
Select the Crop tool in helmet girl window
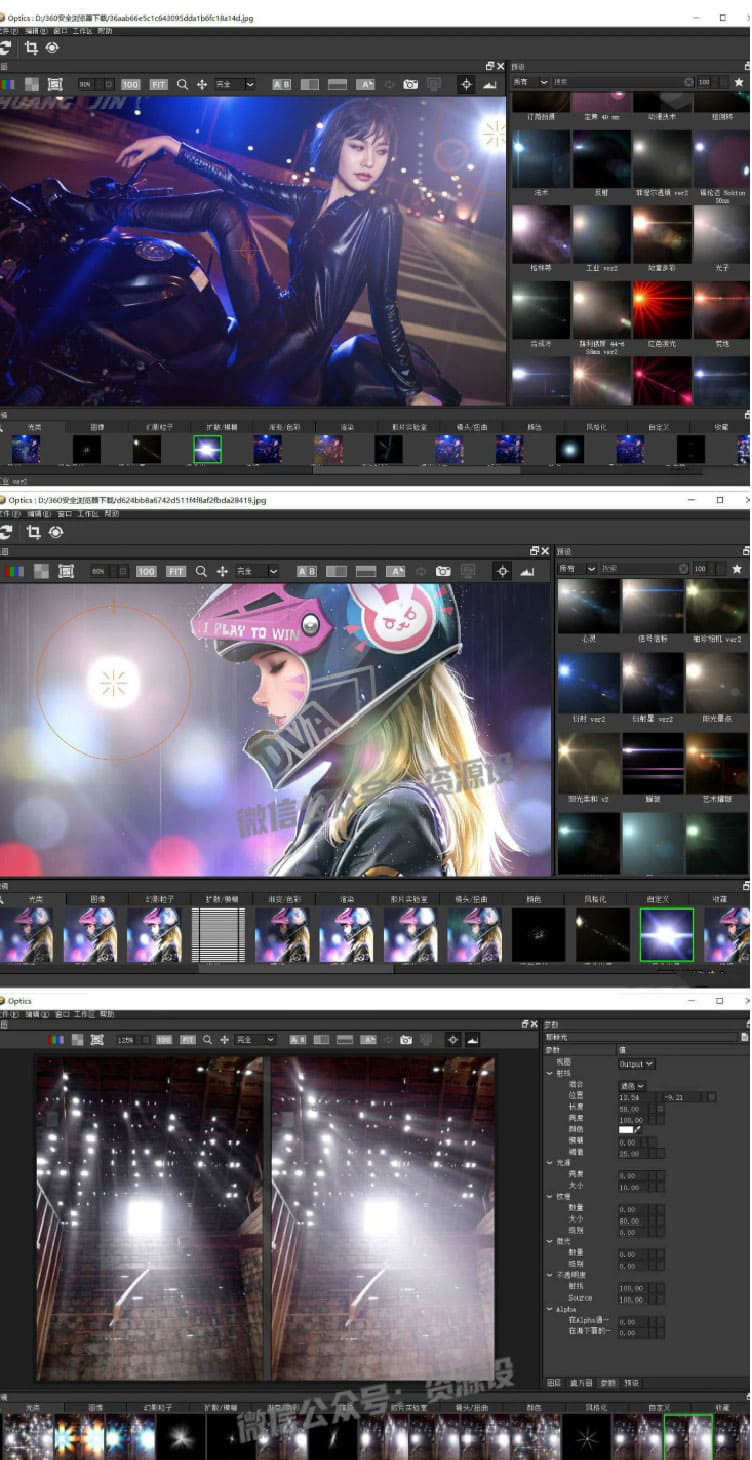point(33,532)
